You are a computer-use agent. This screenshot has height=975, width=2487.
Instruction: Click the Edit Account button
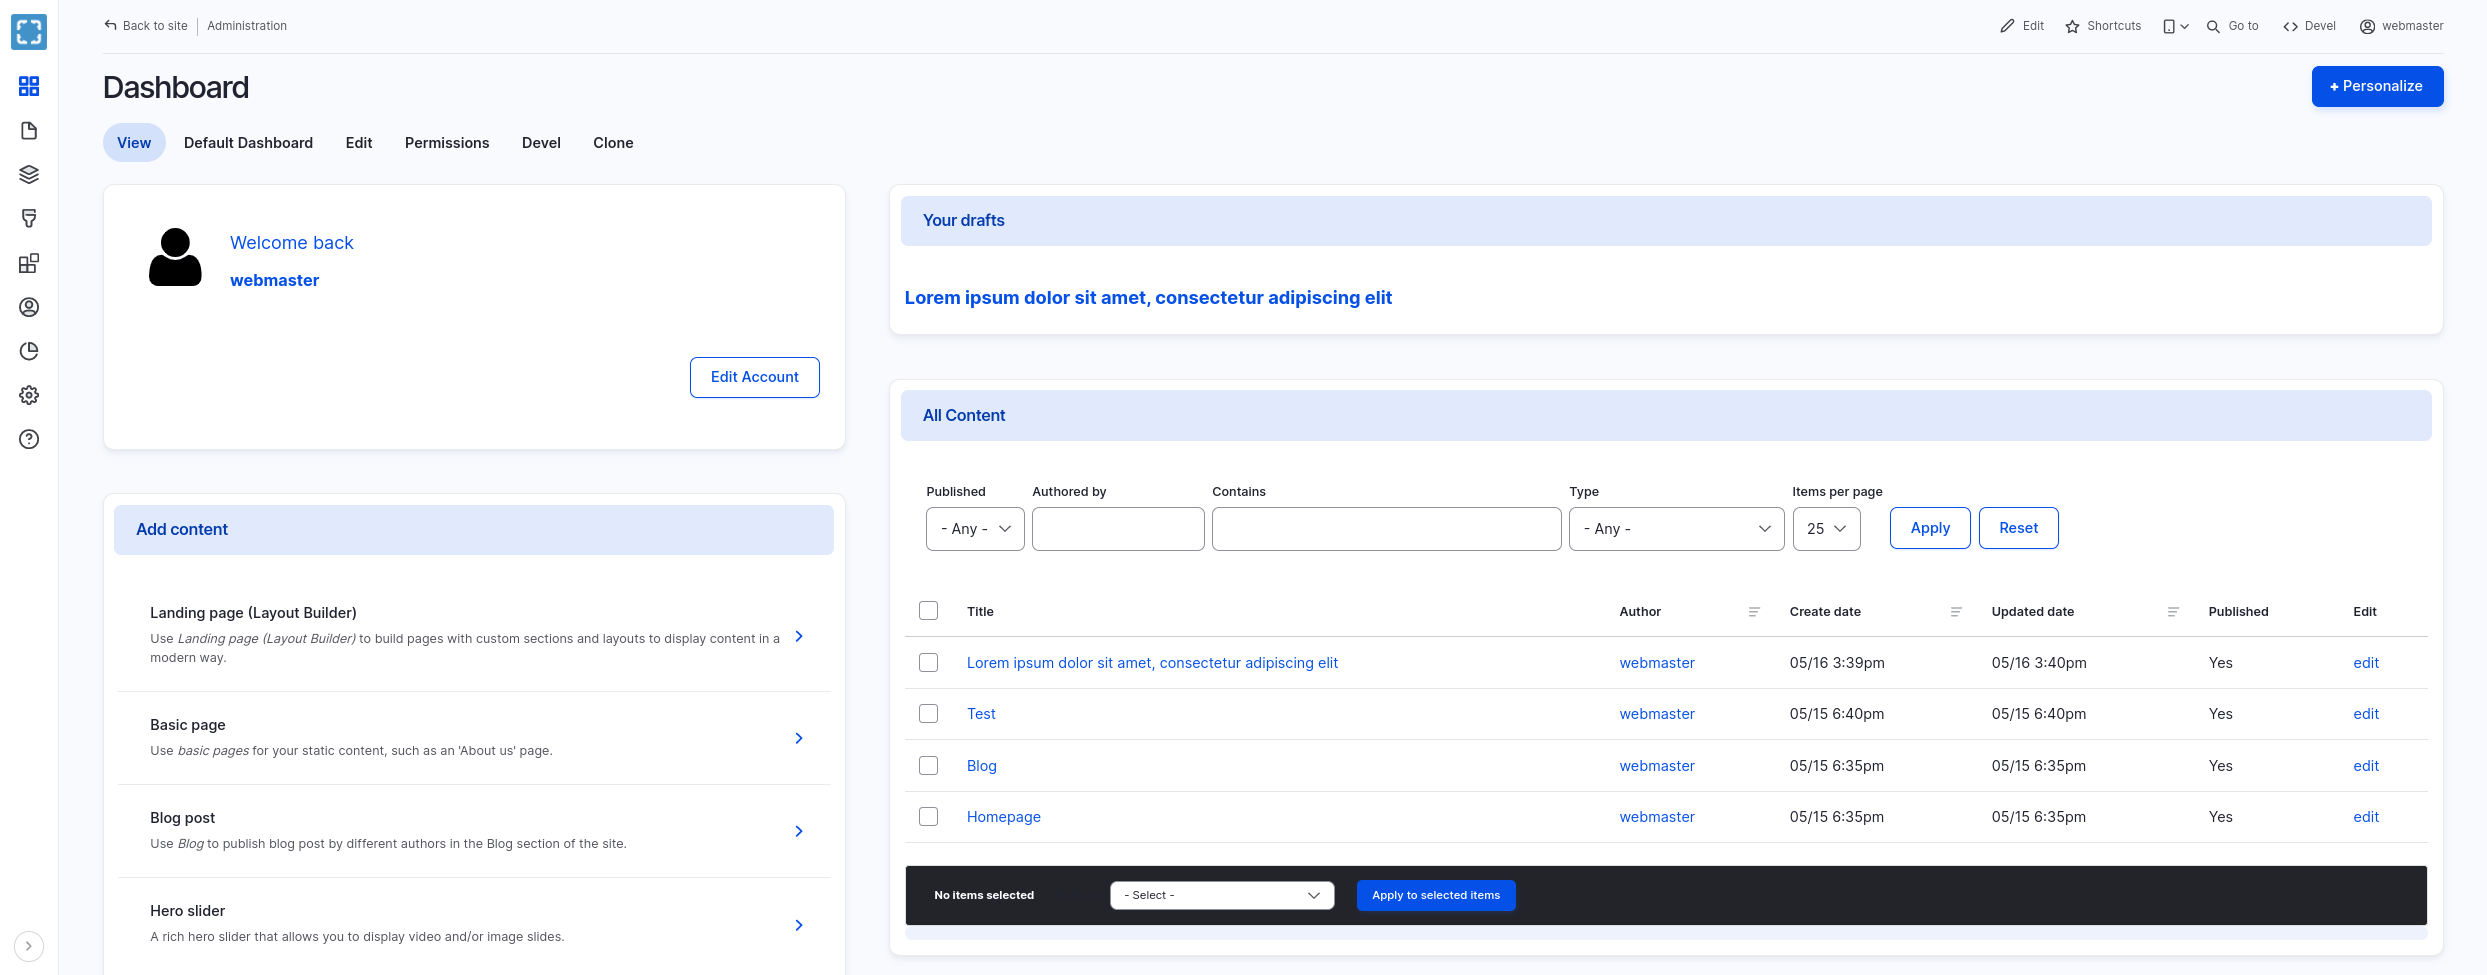pos(754,377)
